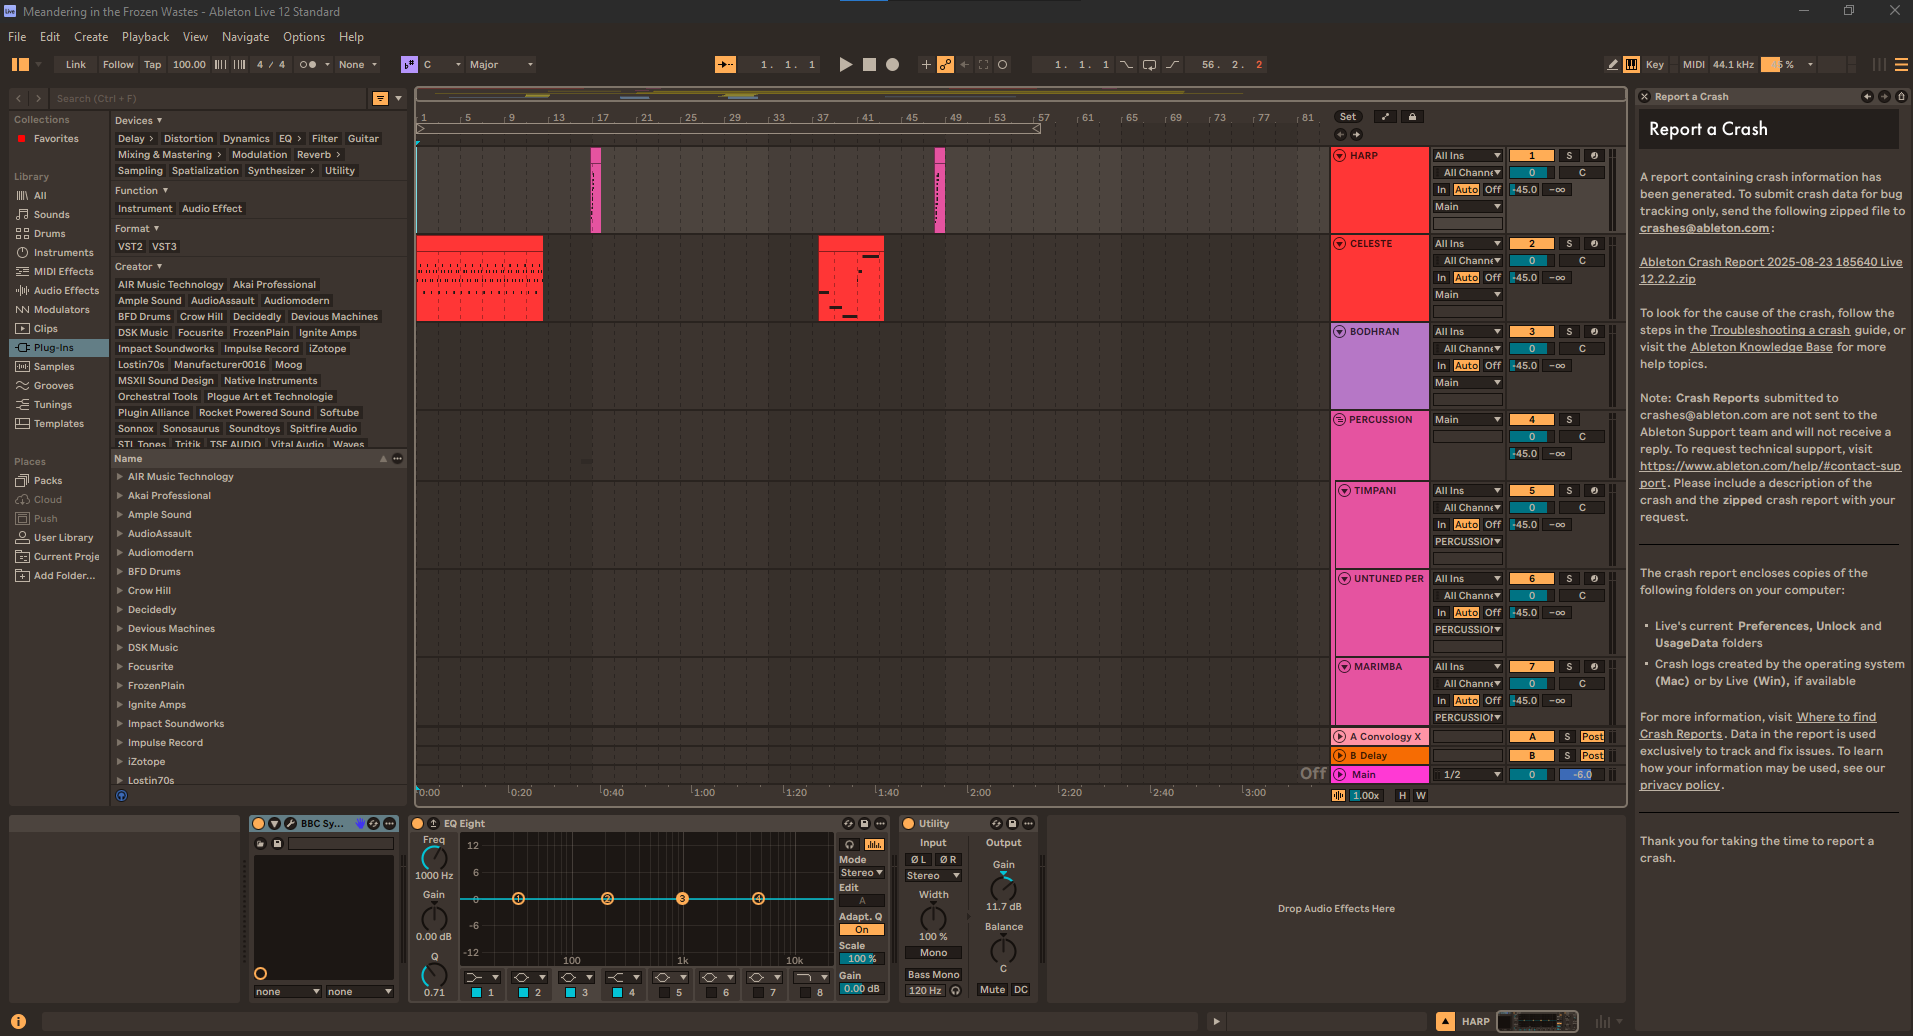Open the Playback menu
1913x1036 pixels.
tap(146, 37)
